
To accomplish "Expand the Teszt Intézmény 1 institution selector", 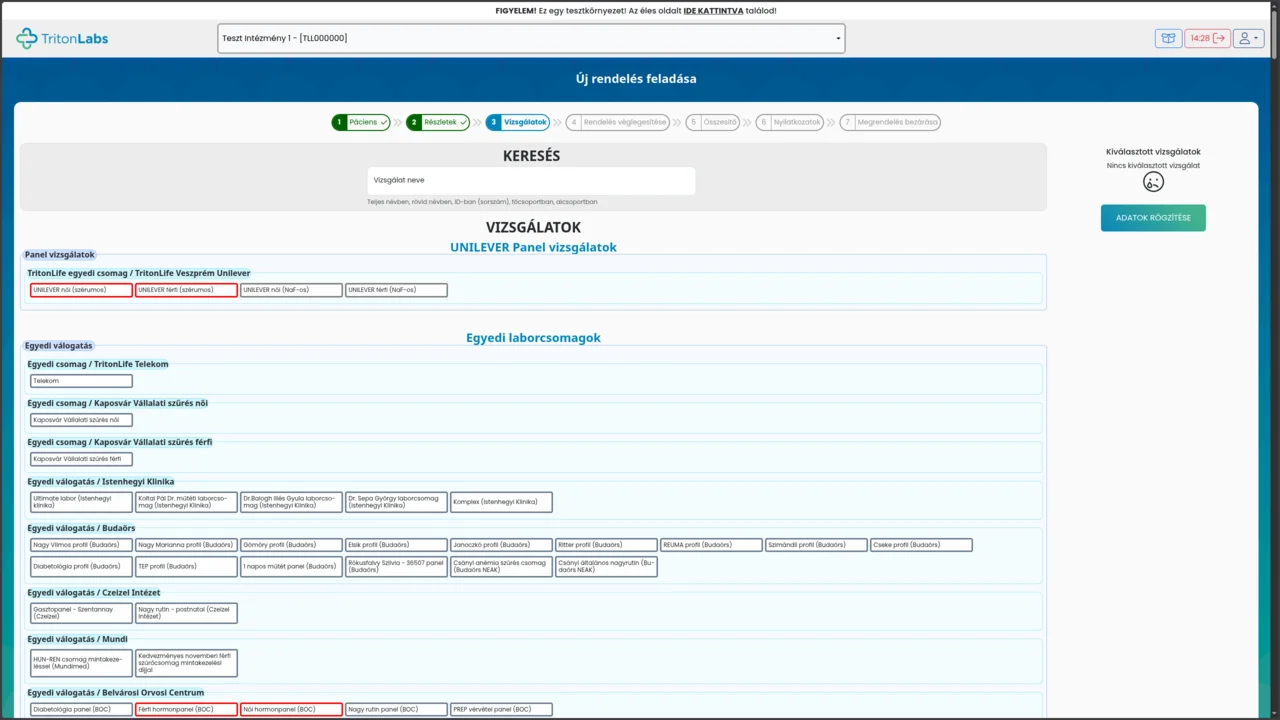I will pos(531,38).
